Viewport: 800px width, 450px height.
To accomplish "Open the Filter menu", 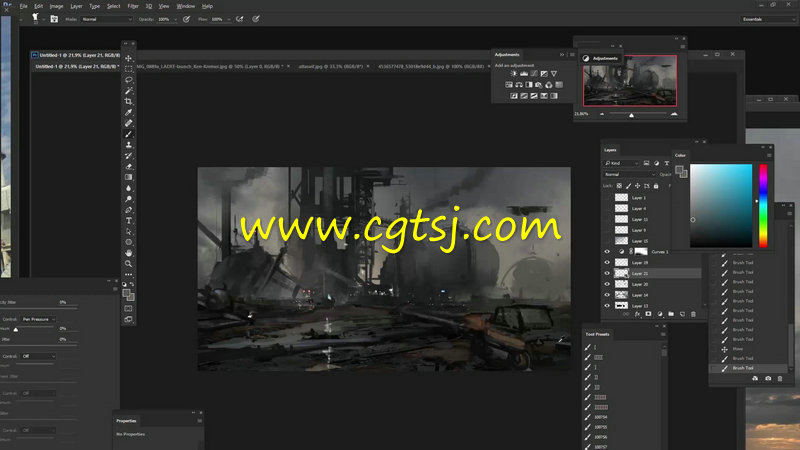I will (x=133, y=6).
